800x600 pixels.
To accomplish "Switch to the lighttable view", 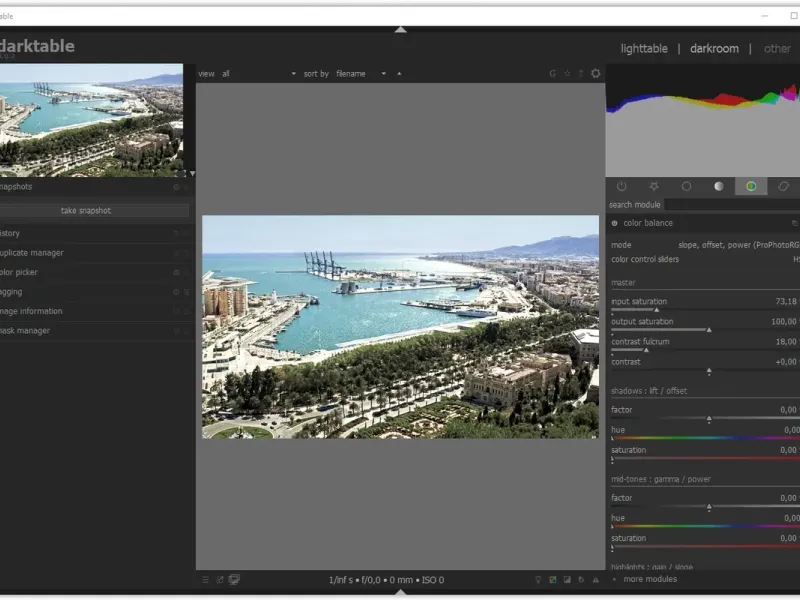I will point(644,48).
